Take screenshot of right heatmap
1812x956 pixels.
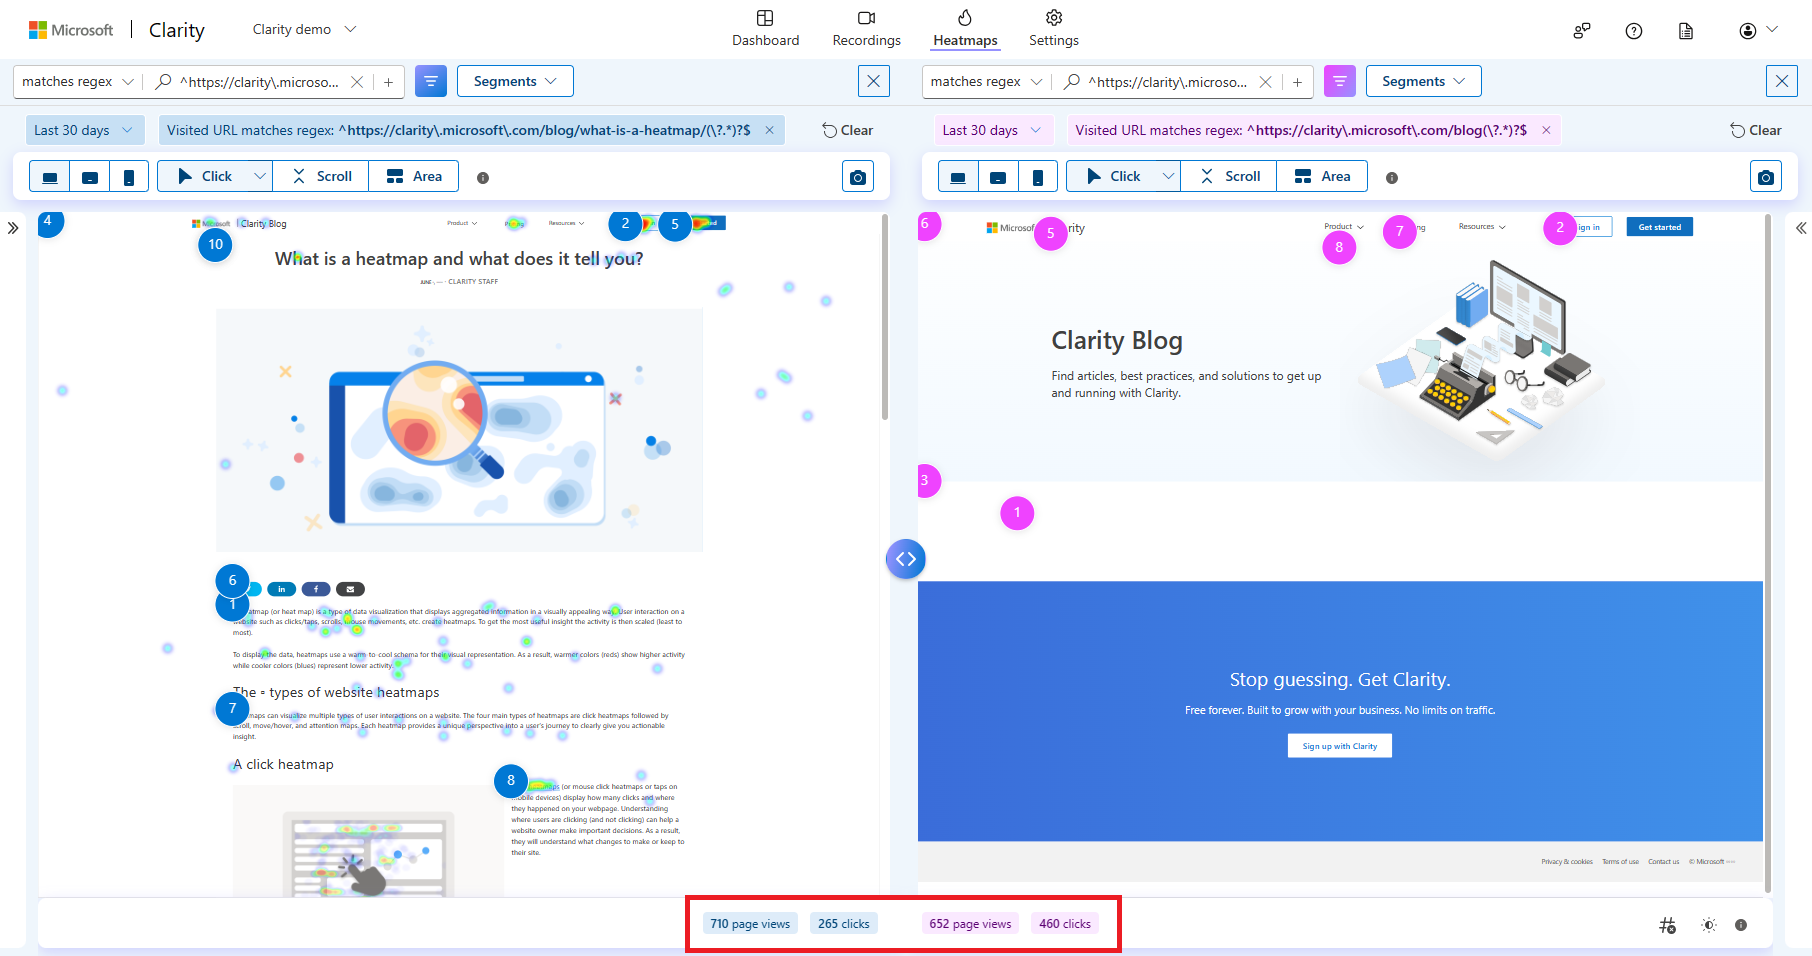tap(1766, 177)
